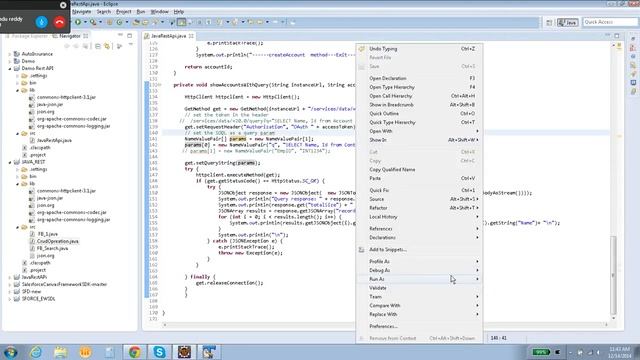Select the SFD-new project

click(x=31, y=291)
